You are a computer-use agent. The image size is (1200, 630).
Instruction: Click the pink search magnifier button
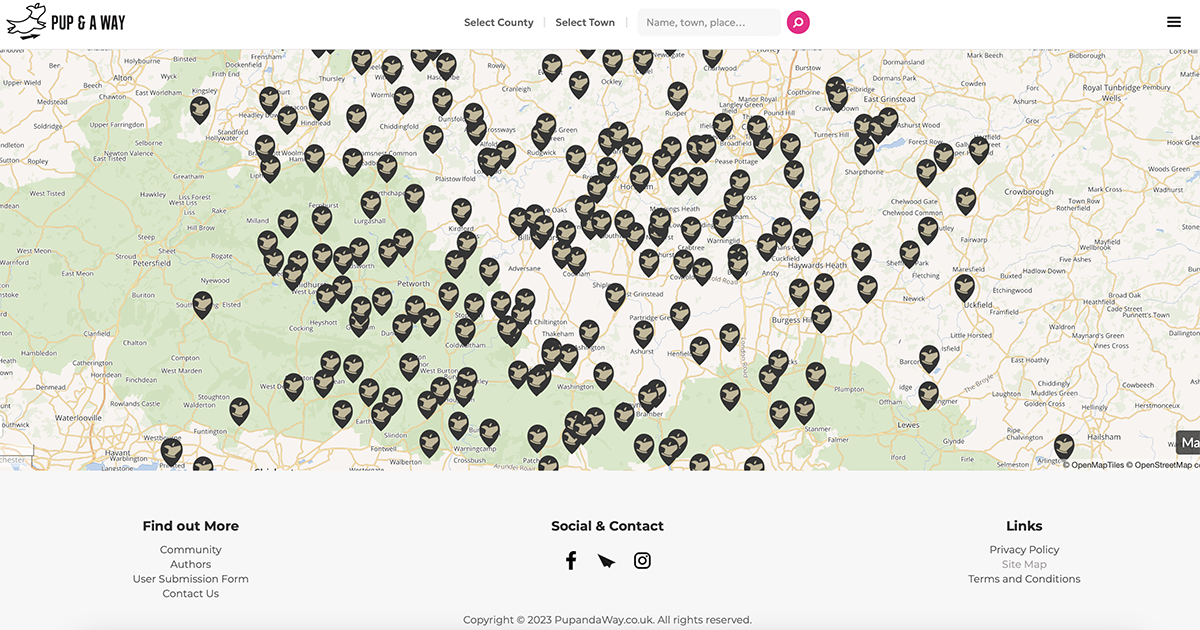[797, 22]
